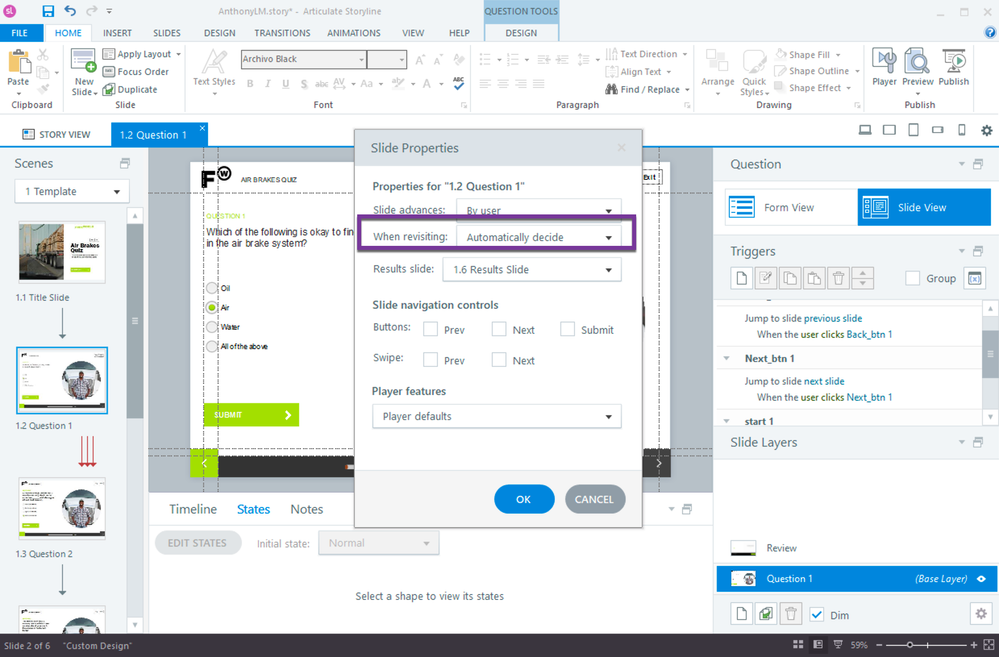
Task: Click the Undo arrow icon
Action: coord(69,11)
